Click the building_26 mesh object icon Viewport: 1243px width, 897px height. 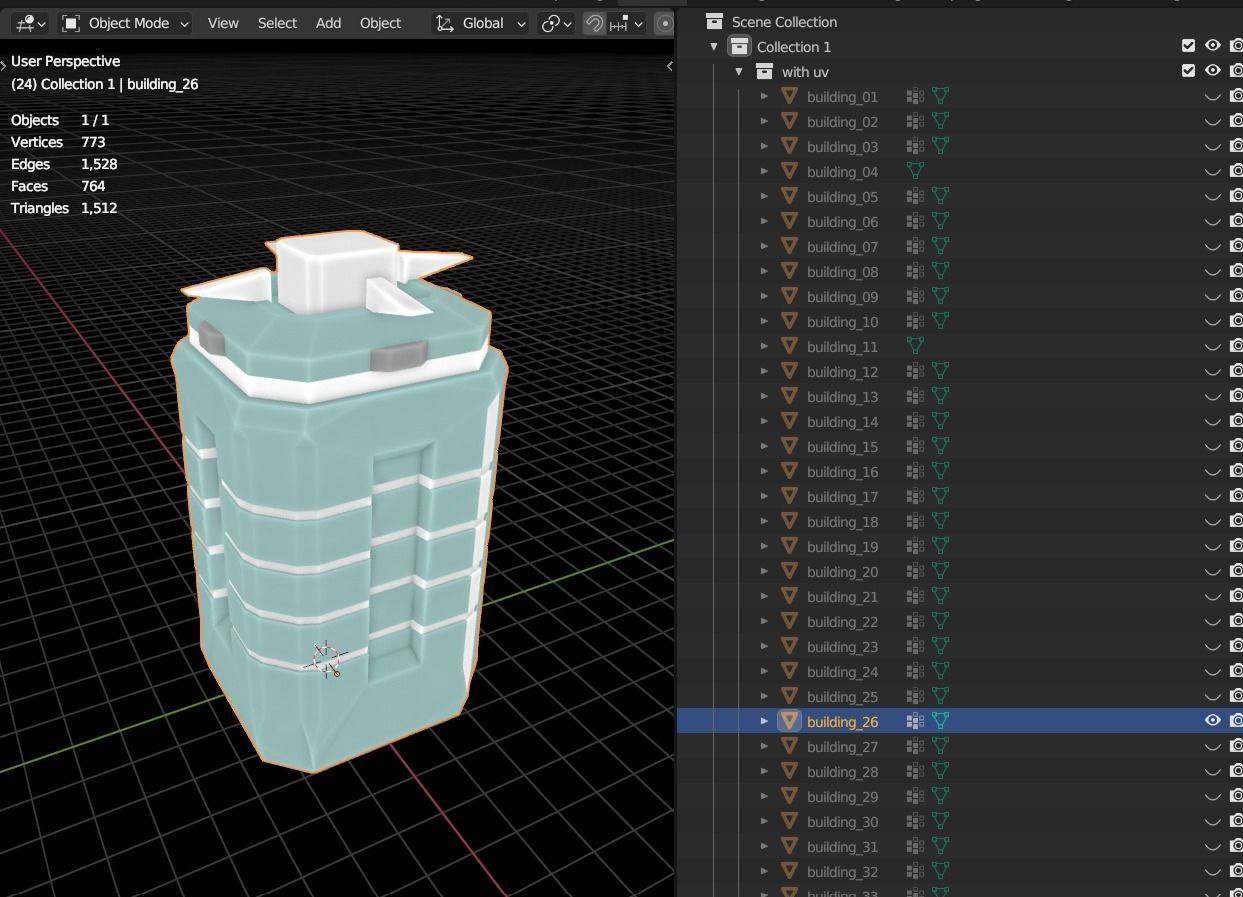[x=789, y=721]
